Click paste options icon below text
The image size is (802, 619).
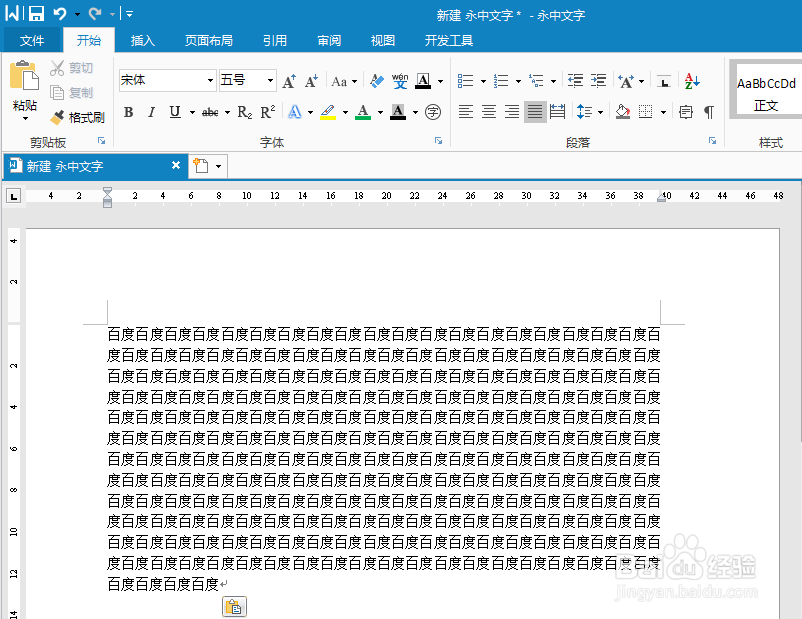(234, 607)
